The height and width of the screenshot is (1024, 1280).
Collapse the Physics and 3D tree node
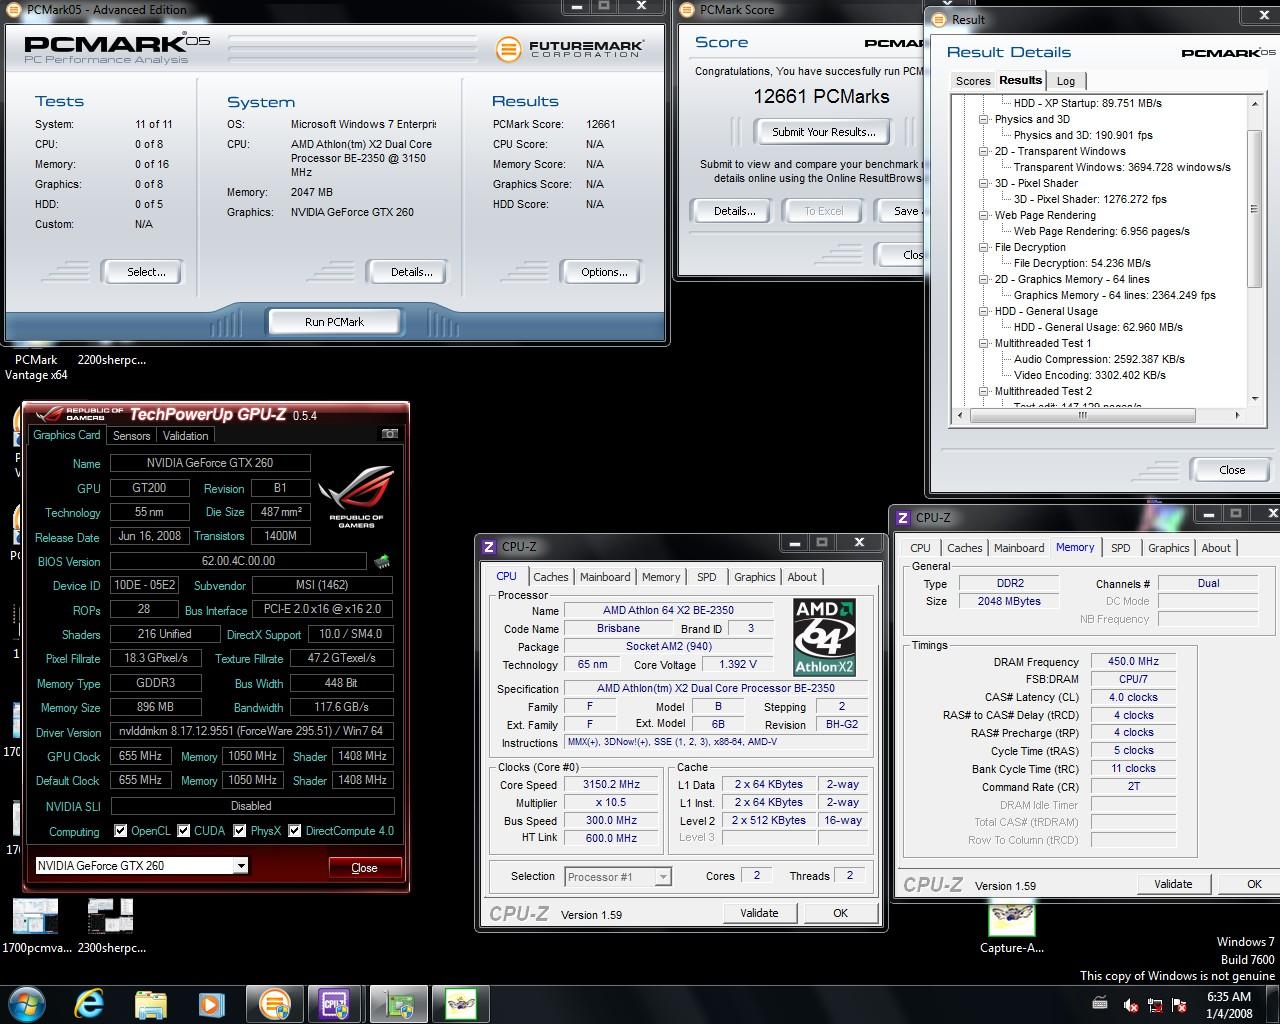coord(984,119)
